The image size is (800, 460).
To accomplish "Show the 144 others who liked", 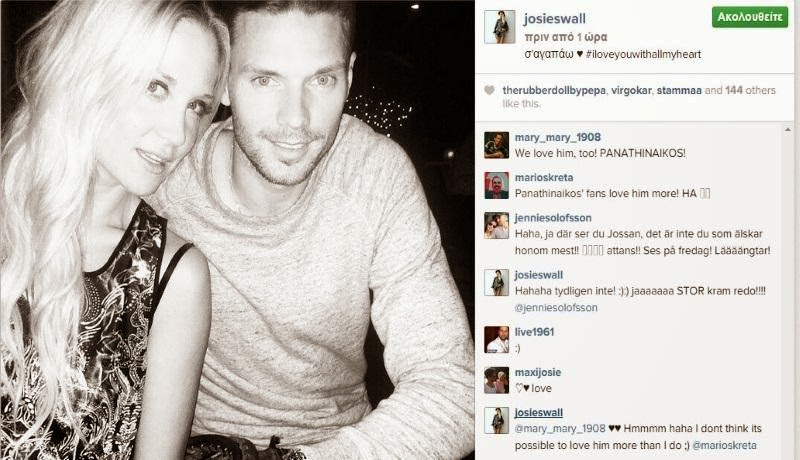I will (750, 90).
